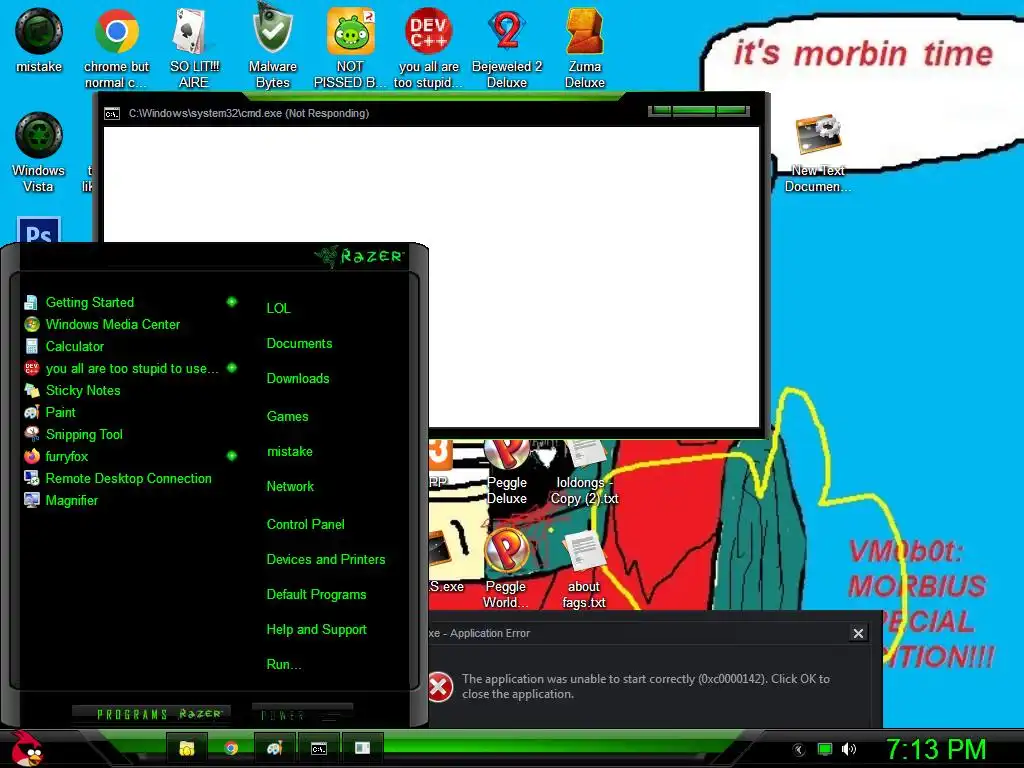Open Magnifier from the start menu
Viewport: 1024px width, 768px height.
[61, 501]
